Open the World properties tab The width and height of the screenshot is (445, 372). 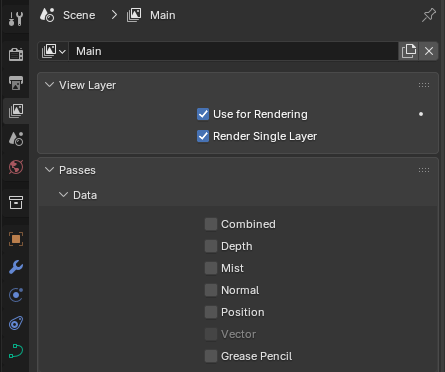[x=16, y=167]
